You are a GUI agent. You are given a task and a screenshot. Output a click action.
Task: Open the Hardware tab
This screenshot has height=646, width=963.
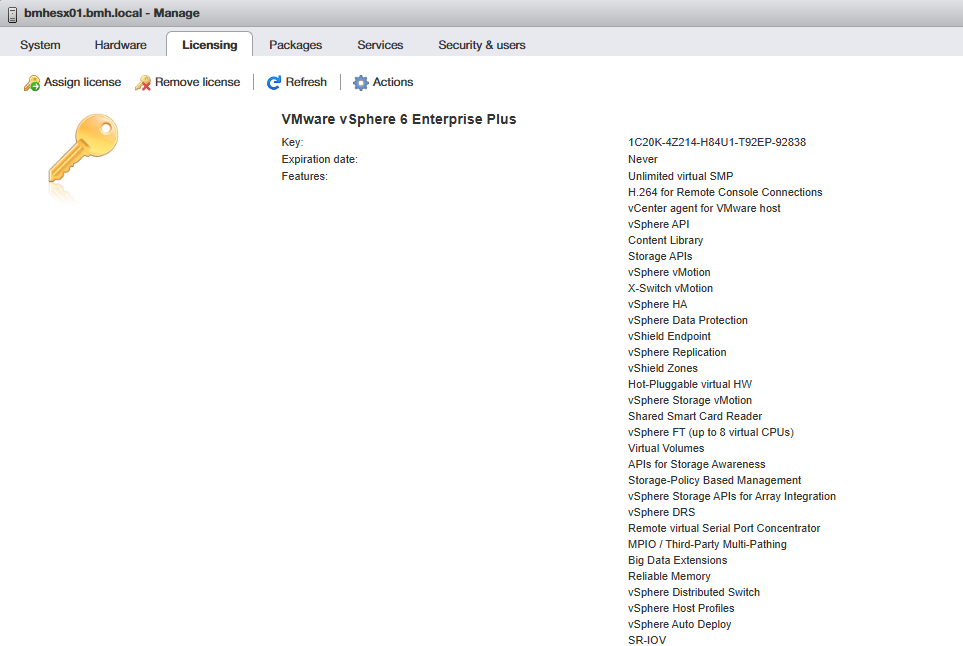coord(120,45)
